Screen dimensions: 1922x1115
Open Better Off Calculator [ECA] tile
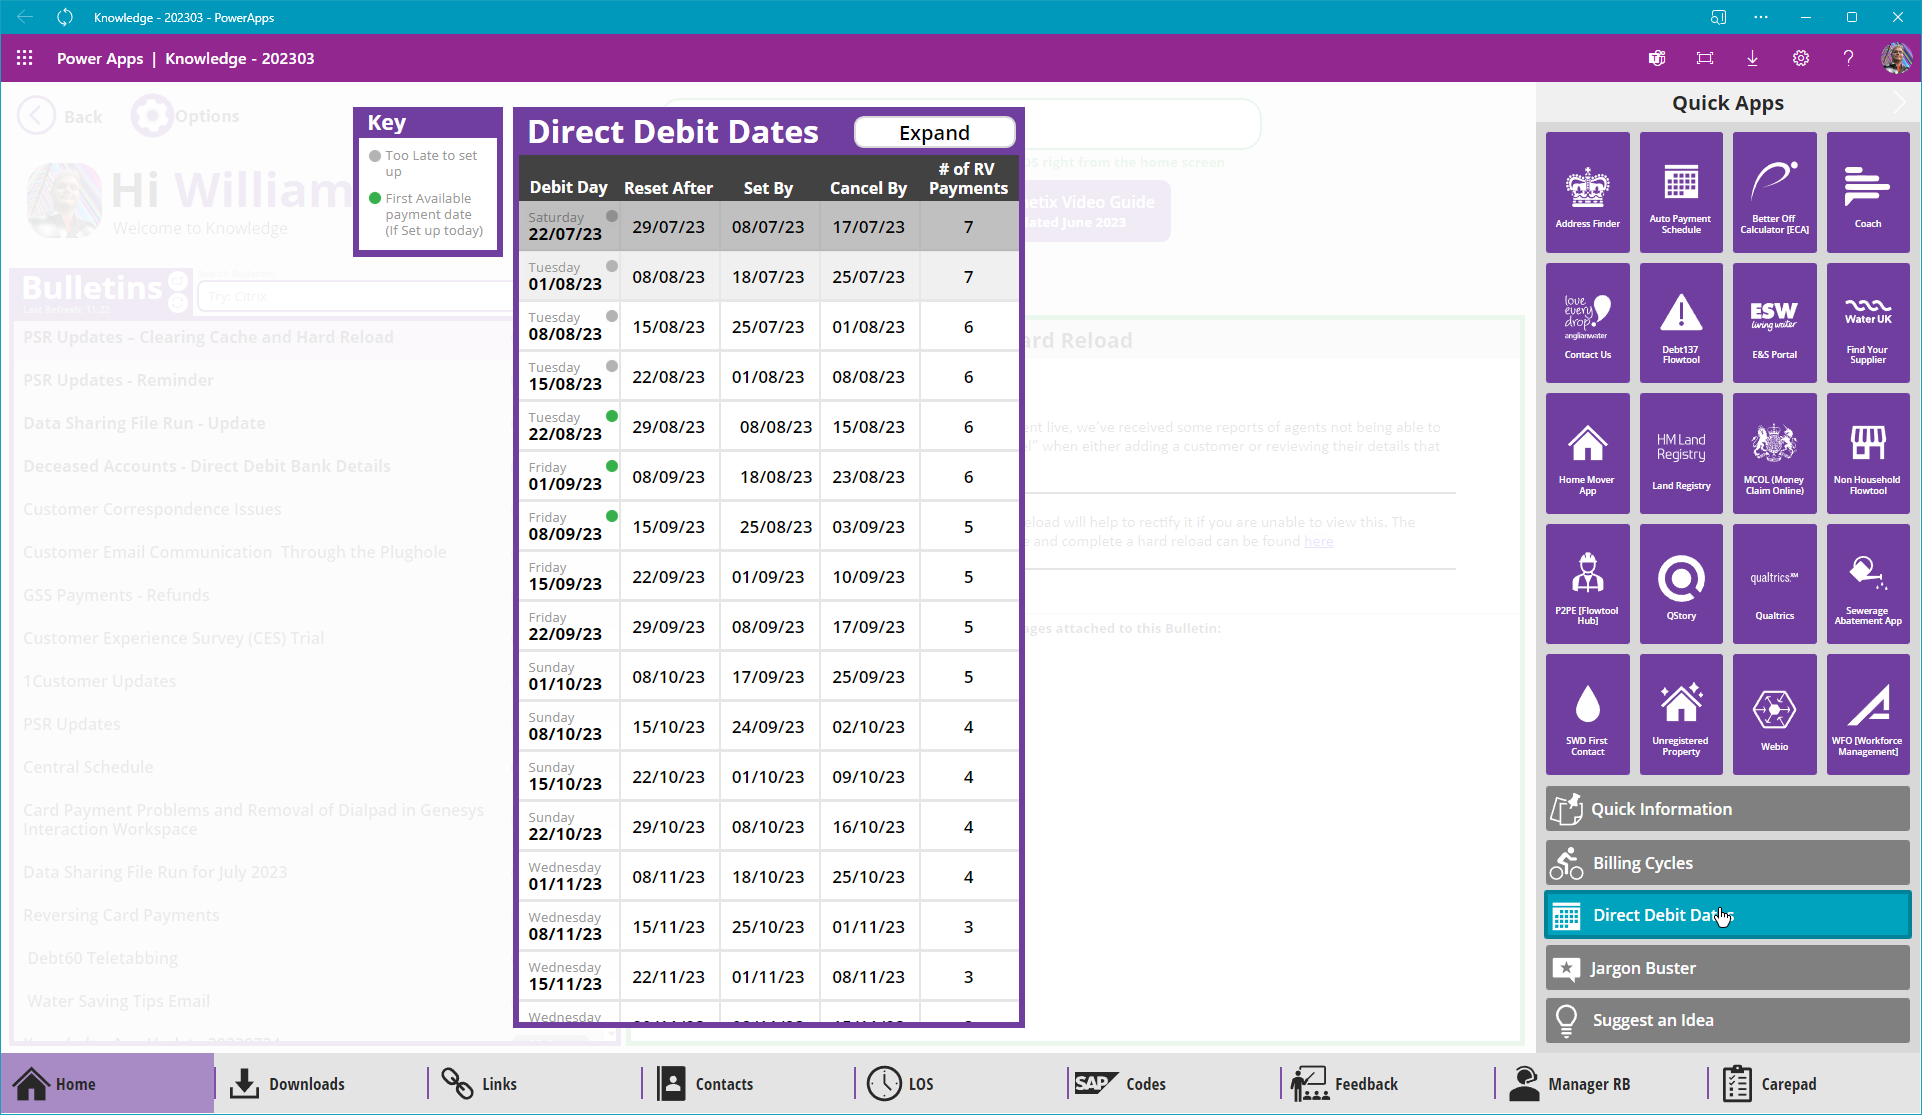(x=1774, y=192)
